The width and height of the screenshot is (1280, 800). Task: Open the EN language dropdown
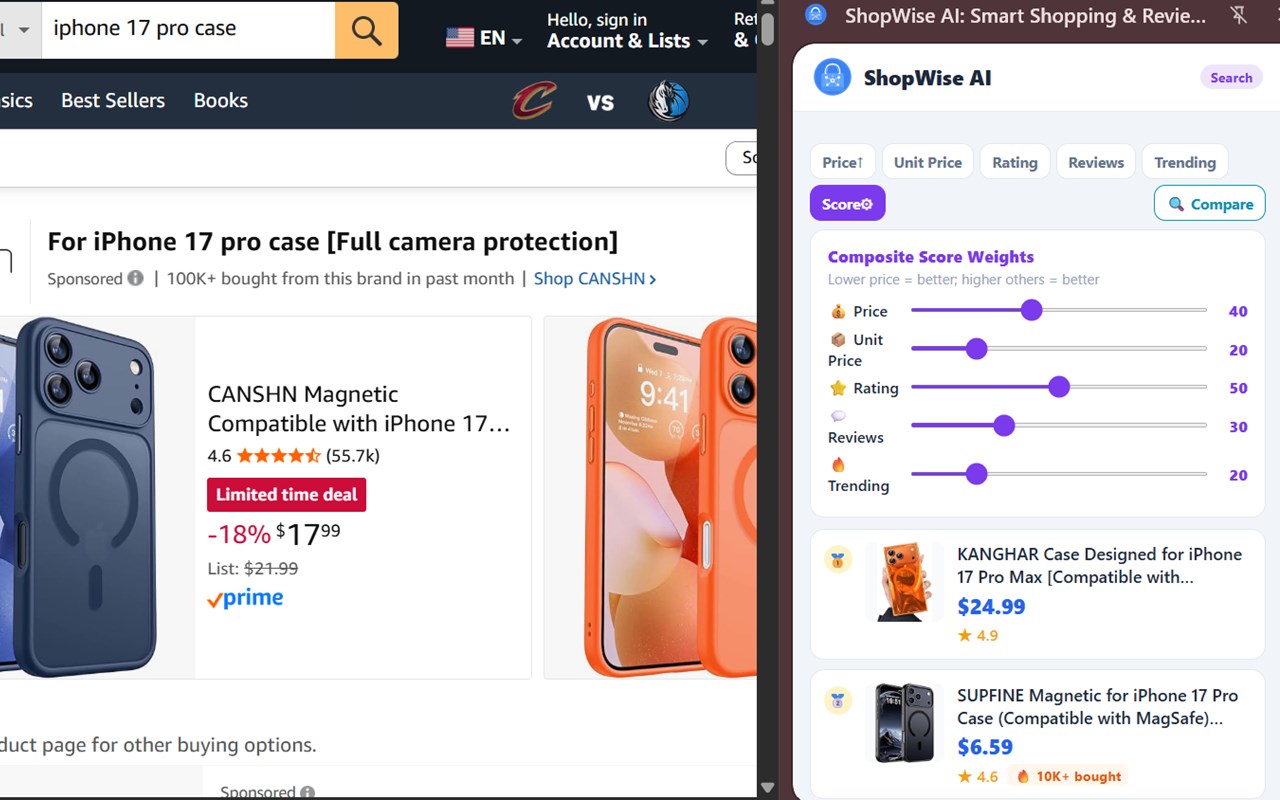484,38
